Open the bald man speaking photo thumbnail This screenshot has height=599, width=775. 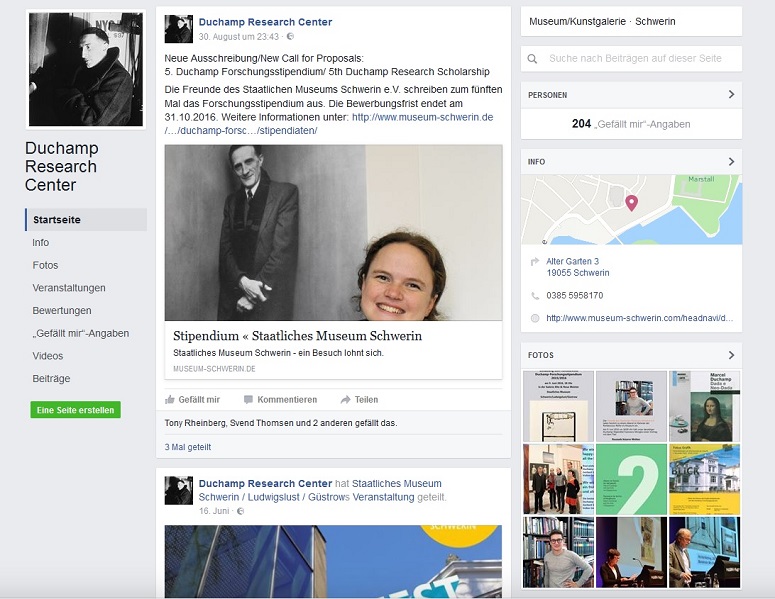pos(705,553)
